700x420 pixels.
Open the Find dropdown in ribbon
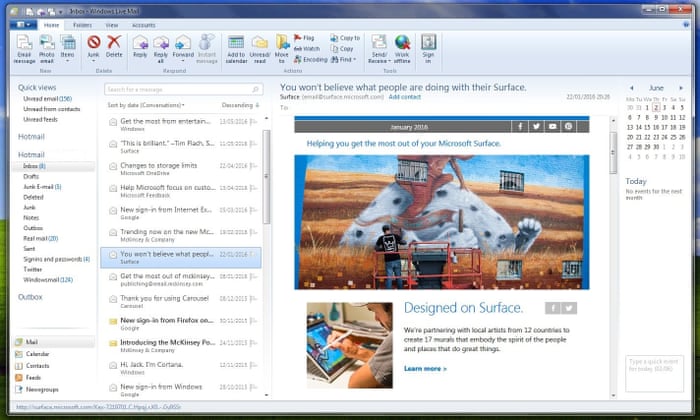346,59
